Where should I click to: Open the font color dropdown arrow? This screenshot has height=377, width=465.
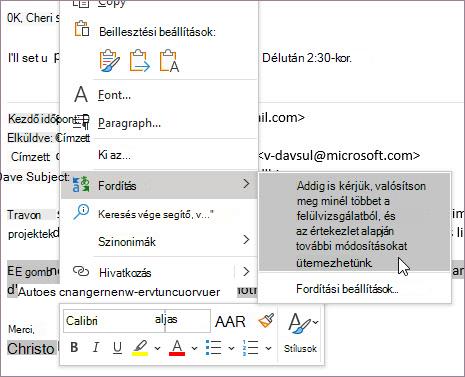194,349
